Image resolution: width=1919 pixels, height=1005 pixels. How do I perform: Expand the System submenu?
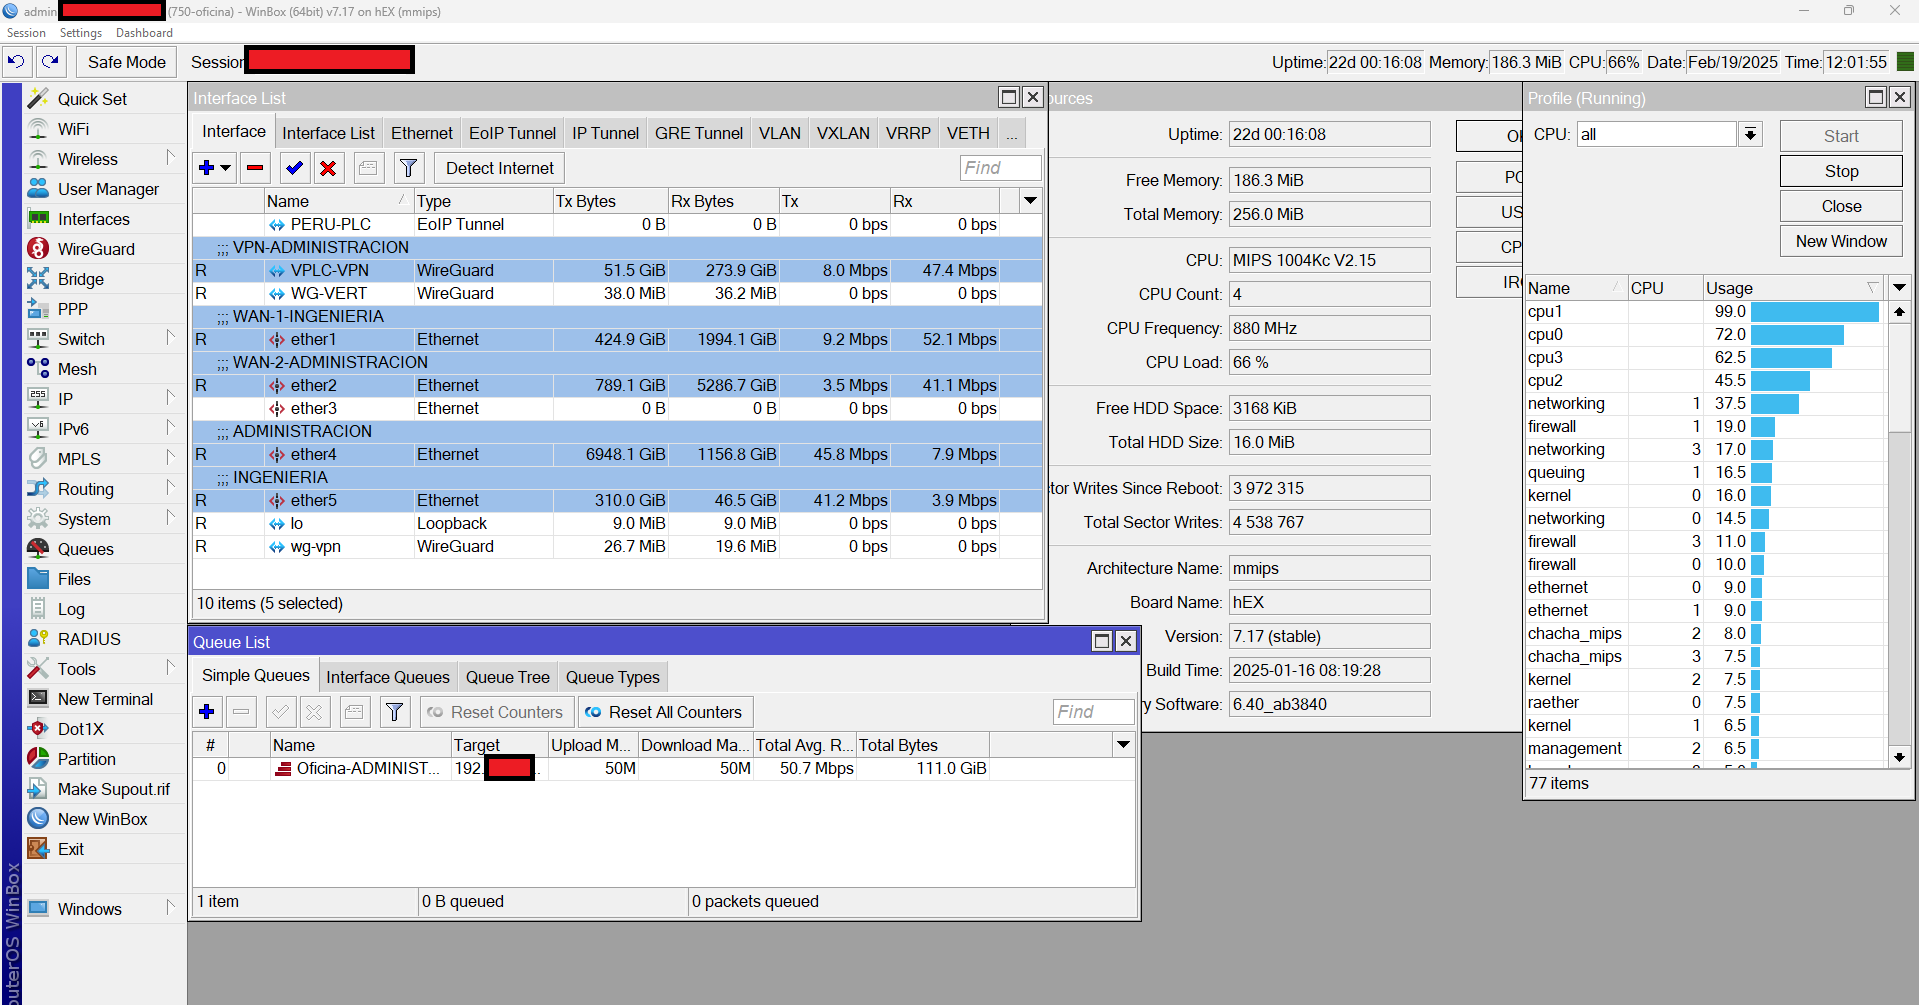click(170, 518)
